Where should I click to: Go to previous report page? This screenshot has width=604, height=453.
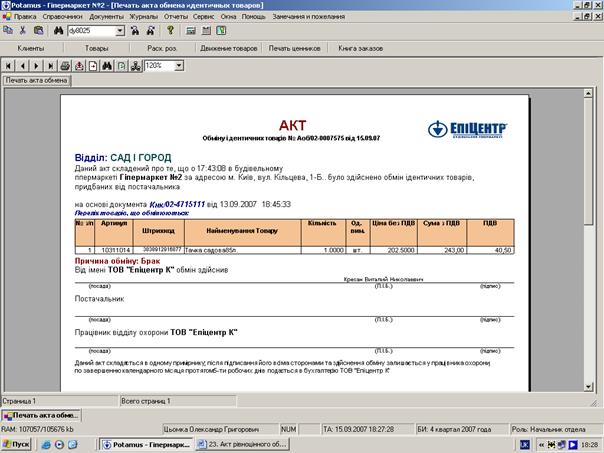pyautogui.click(x=23, y=66)
